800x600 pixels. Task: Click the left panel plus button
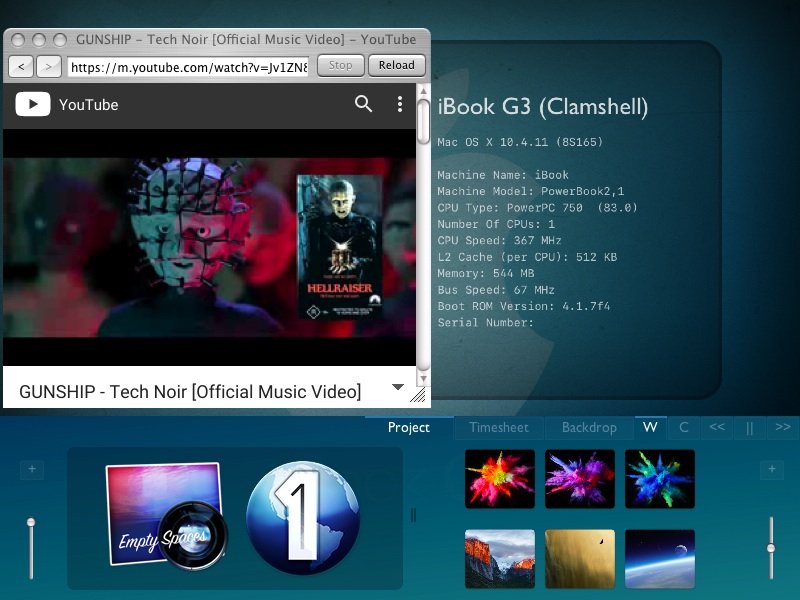(32, 469)
